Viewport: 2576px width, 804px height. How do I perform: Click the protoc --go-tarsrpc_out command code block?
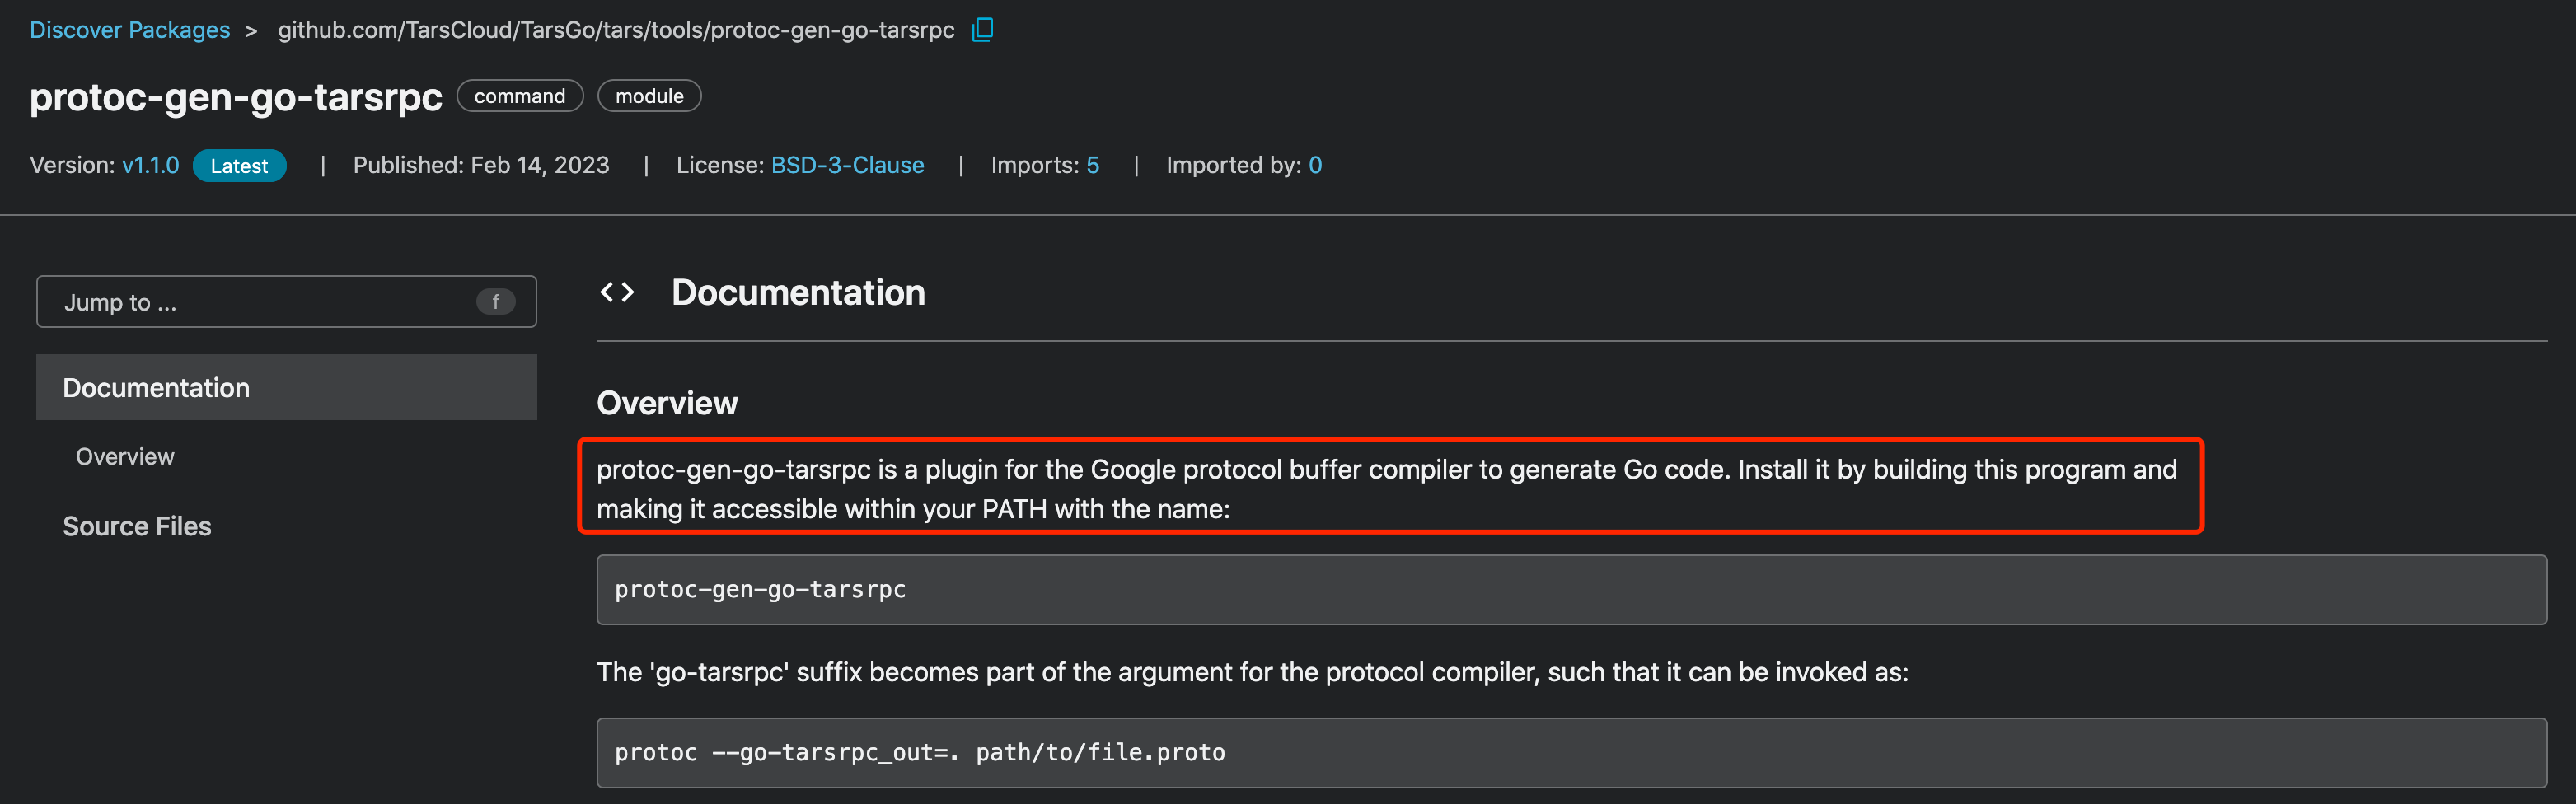[x=1570, y=753]
